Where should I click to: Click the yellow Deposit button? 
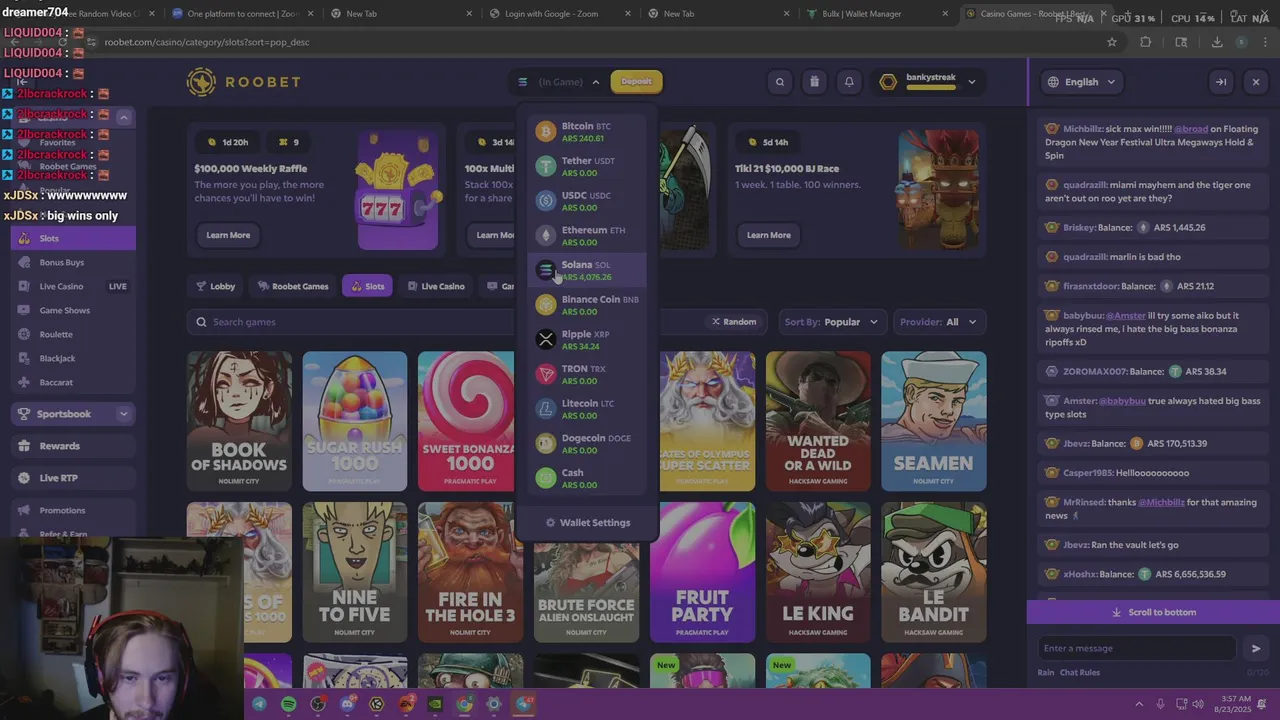(x=636, y=82)
